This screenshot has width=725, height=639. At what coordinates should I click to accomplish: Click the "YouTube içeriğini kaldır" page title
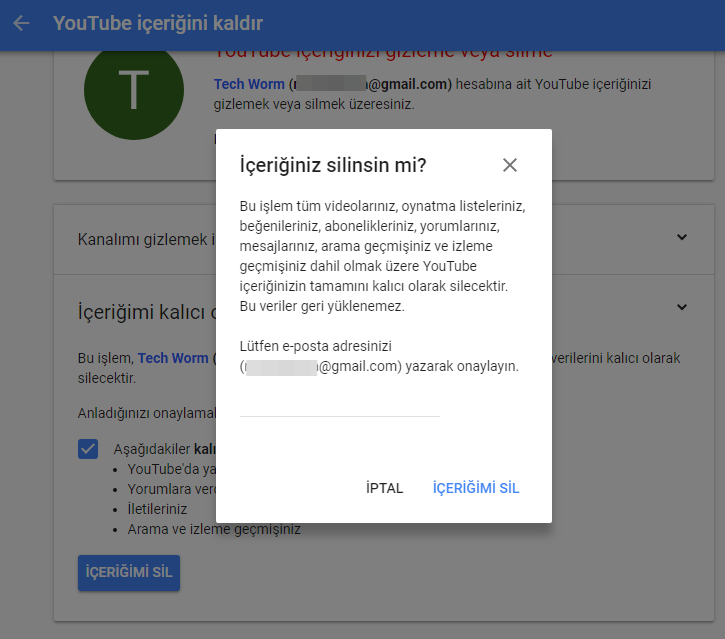click(x=158, y=23)
